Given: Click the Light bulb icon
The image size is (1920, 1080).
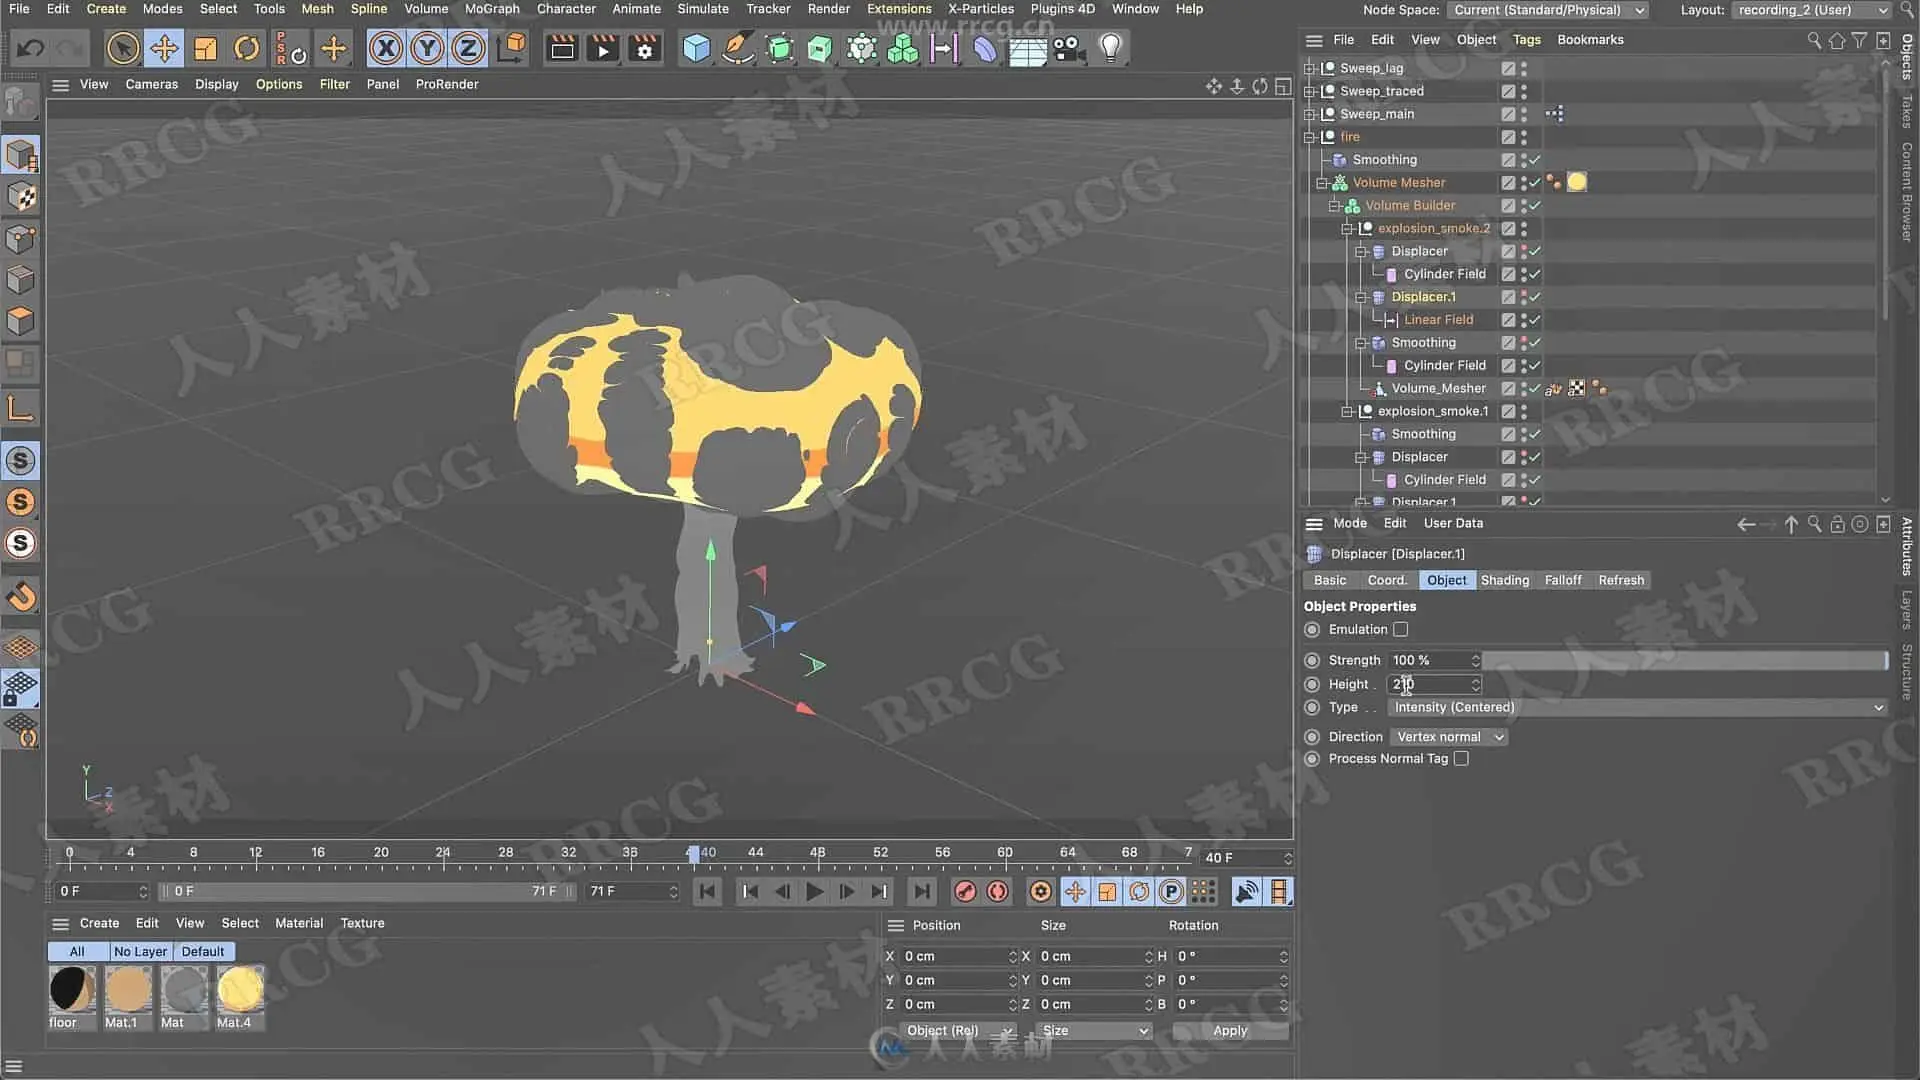Looking at the screenshot, I should click(x=1110, y=48).
